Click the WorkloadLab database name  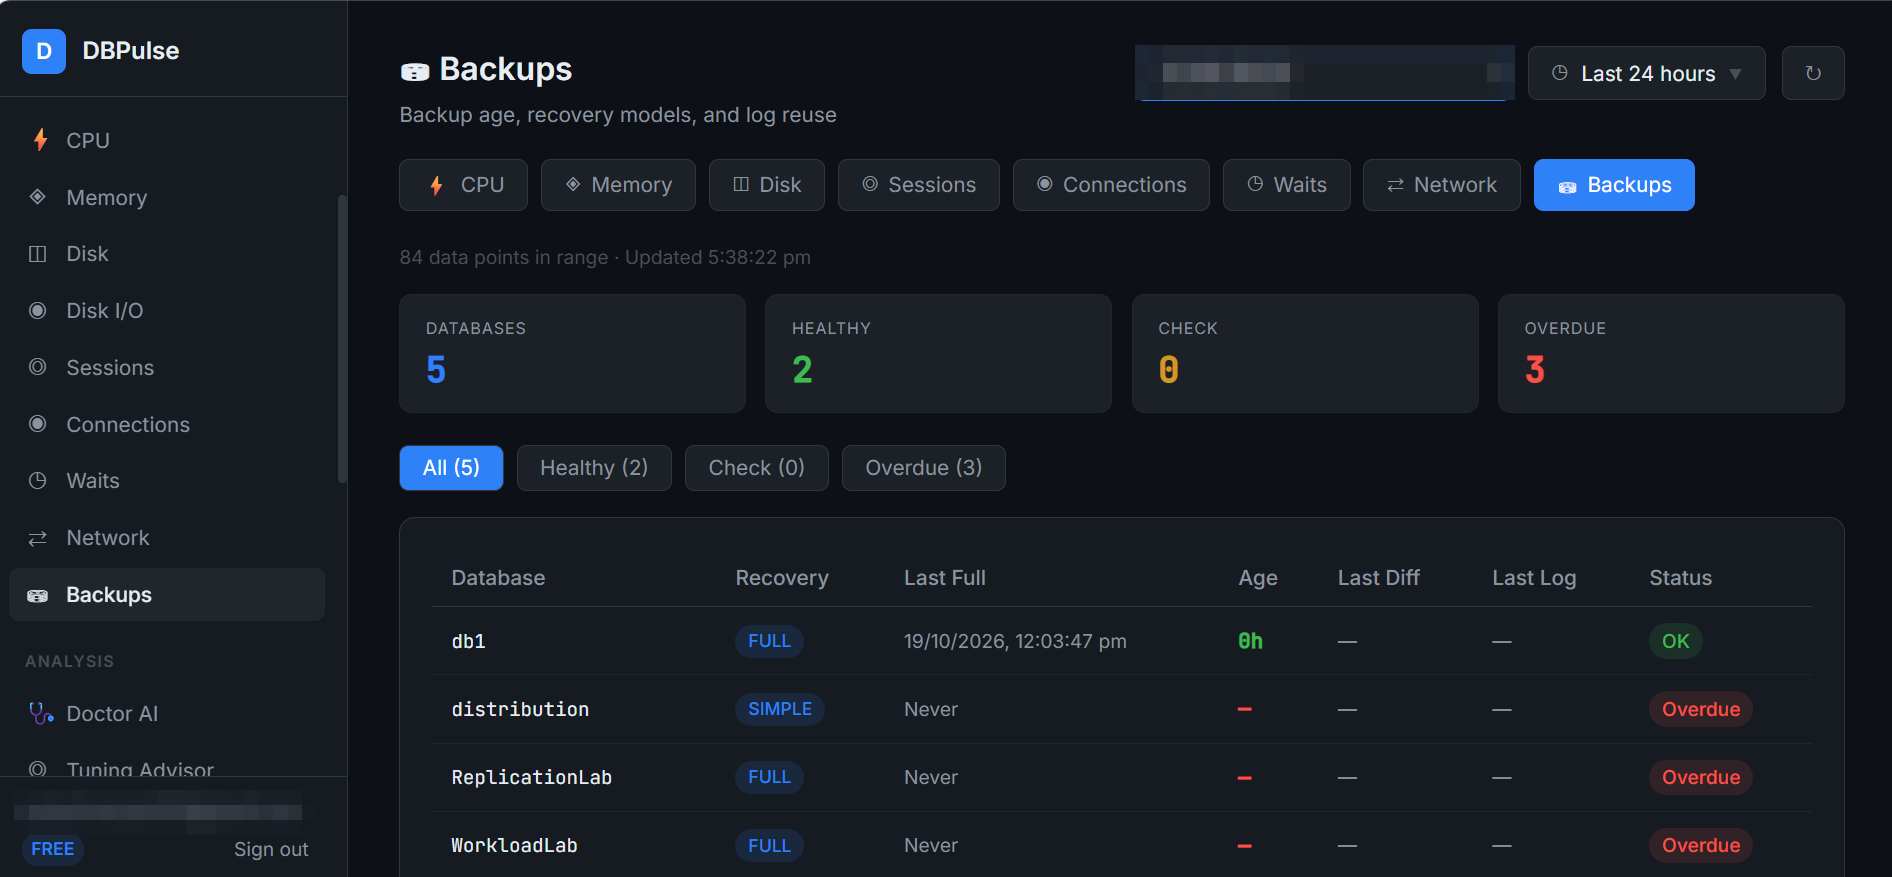[514, 845]
